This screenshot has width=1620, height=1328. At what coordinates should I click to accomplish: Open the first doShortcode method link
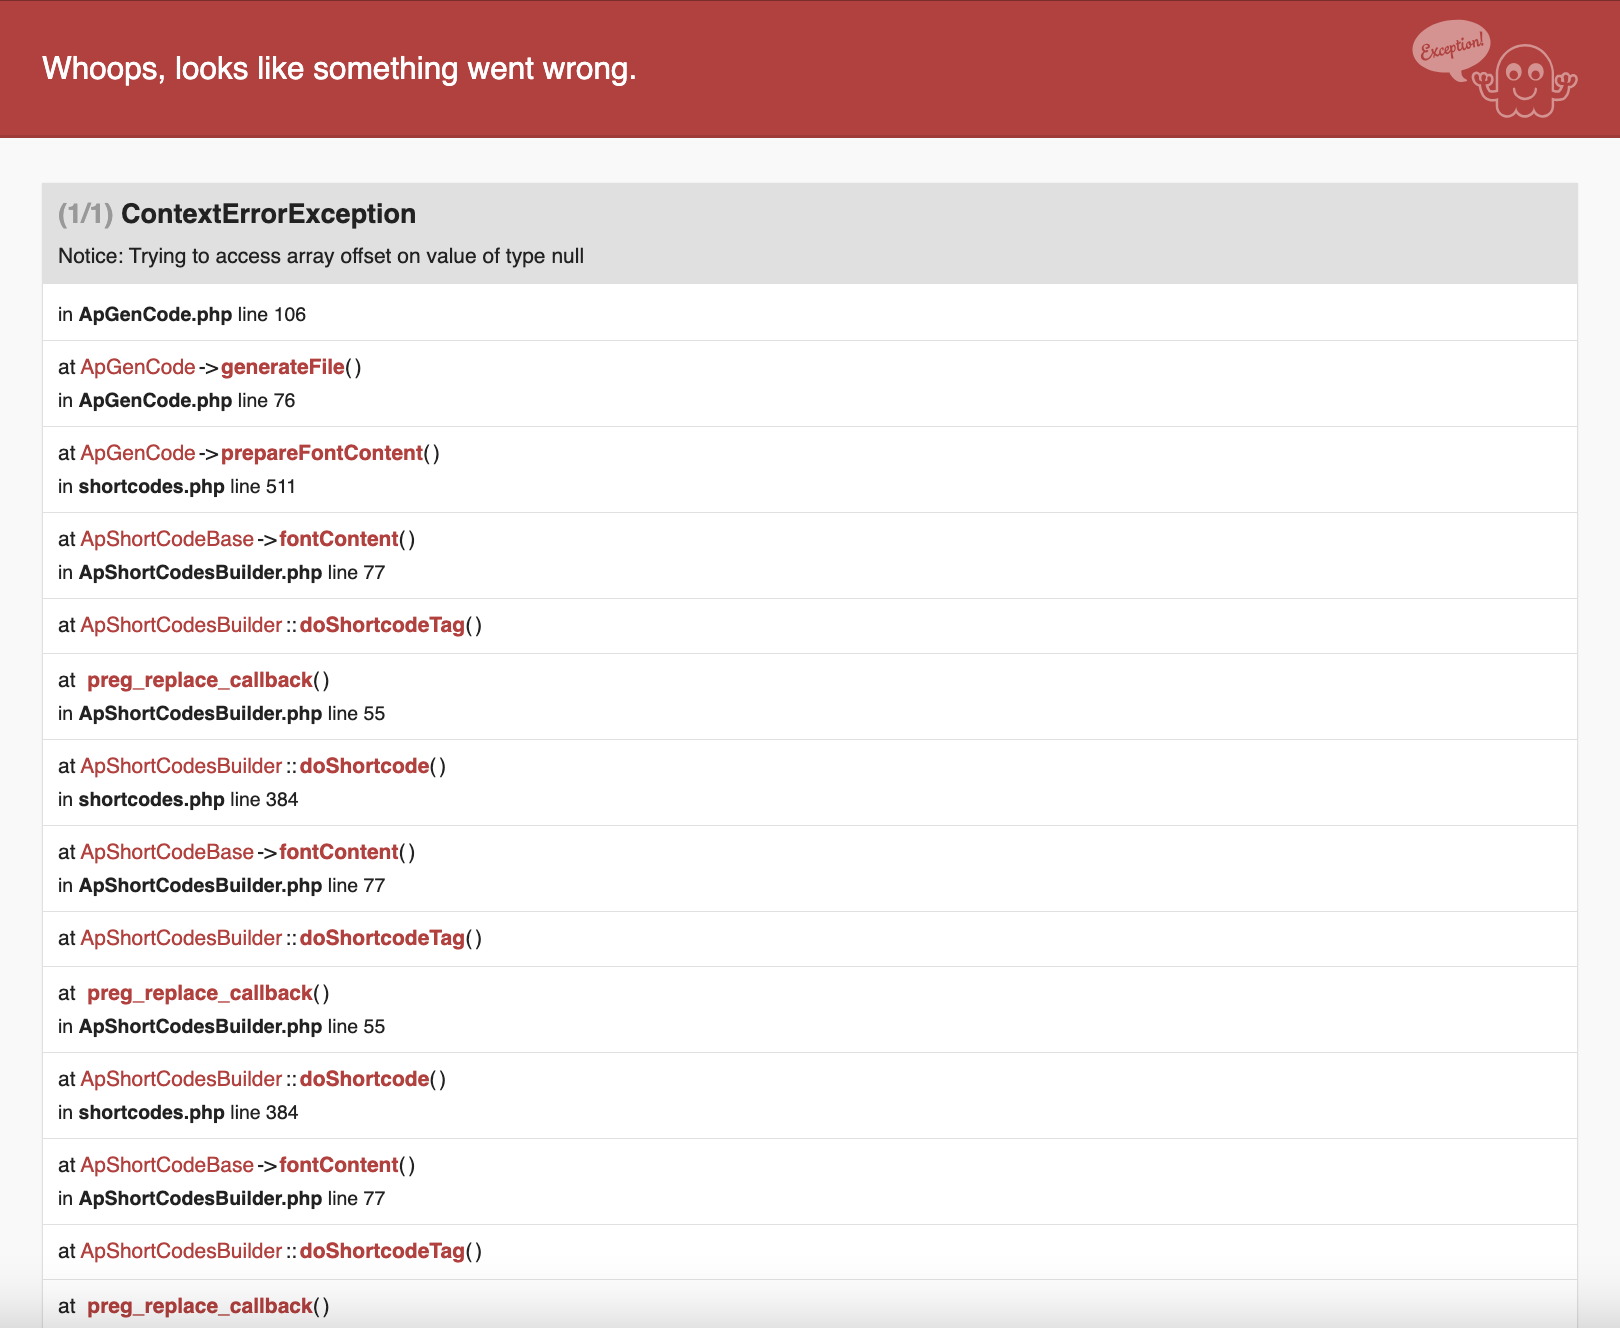click(364, 766)
